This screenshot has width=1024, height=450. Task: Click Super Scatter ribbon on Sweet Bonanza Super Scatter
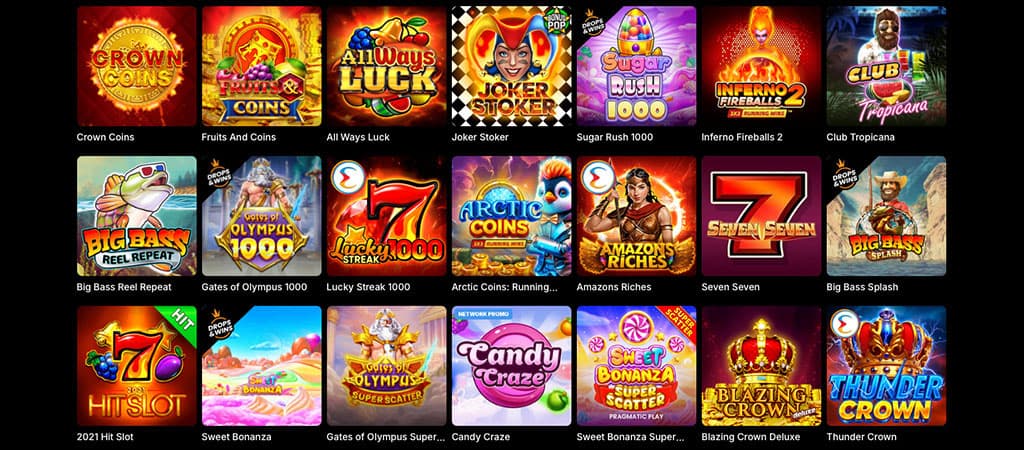click(679, 324)
